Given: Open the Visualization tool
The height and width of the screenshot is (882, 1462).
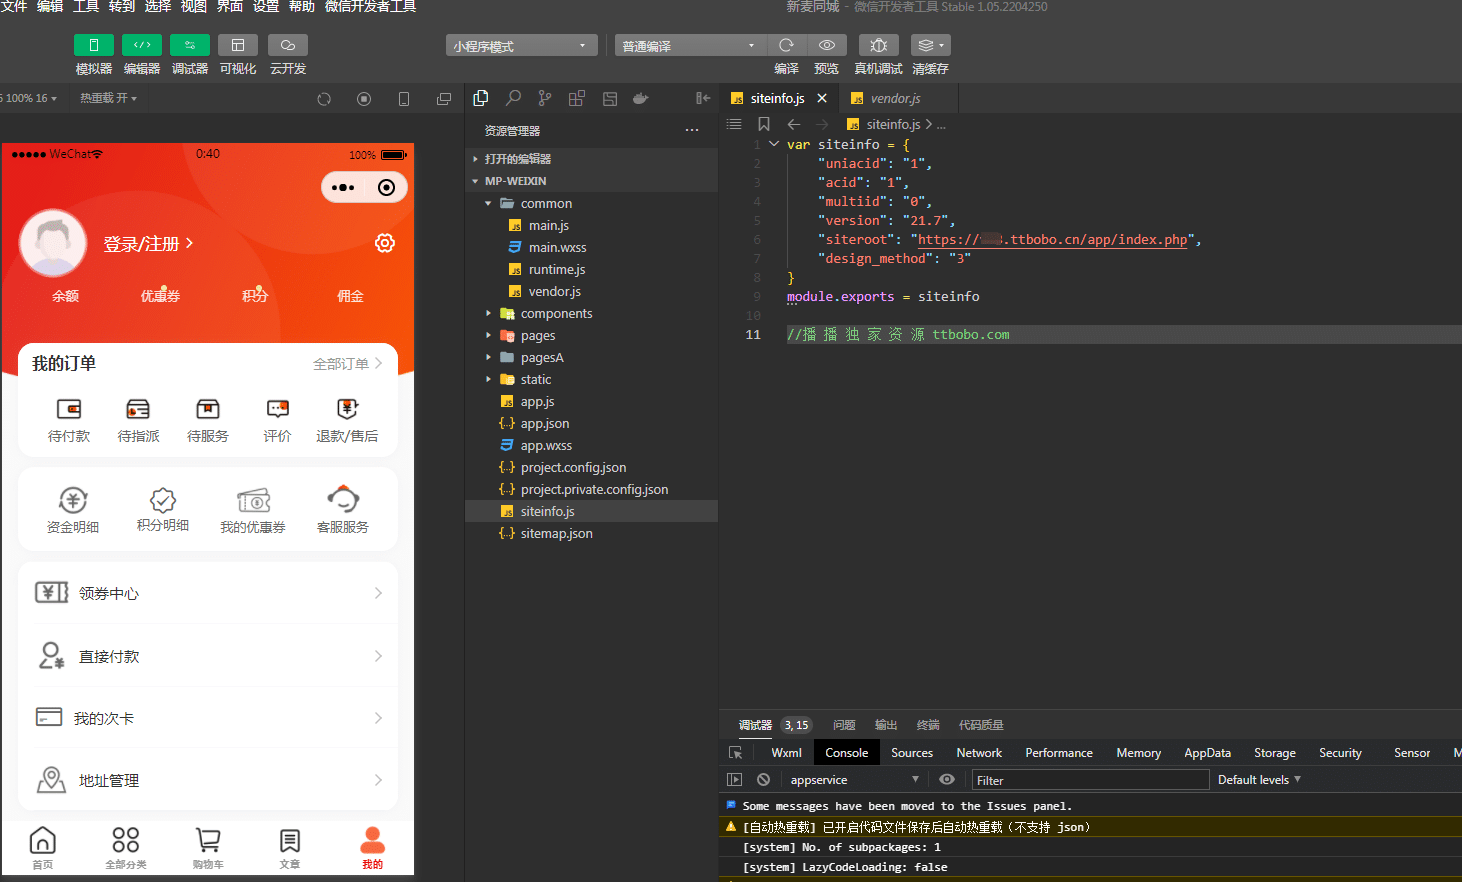Looking at the screenshot, I should click(x=238, y=45).
